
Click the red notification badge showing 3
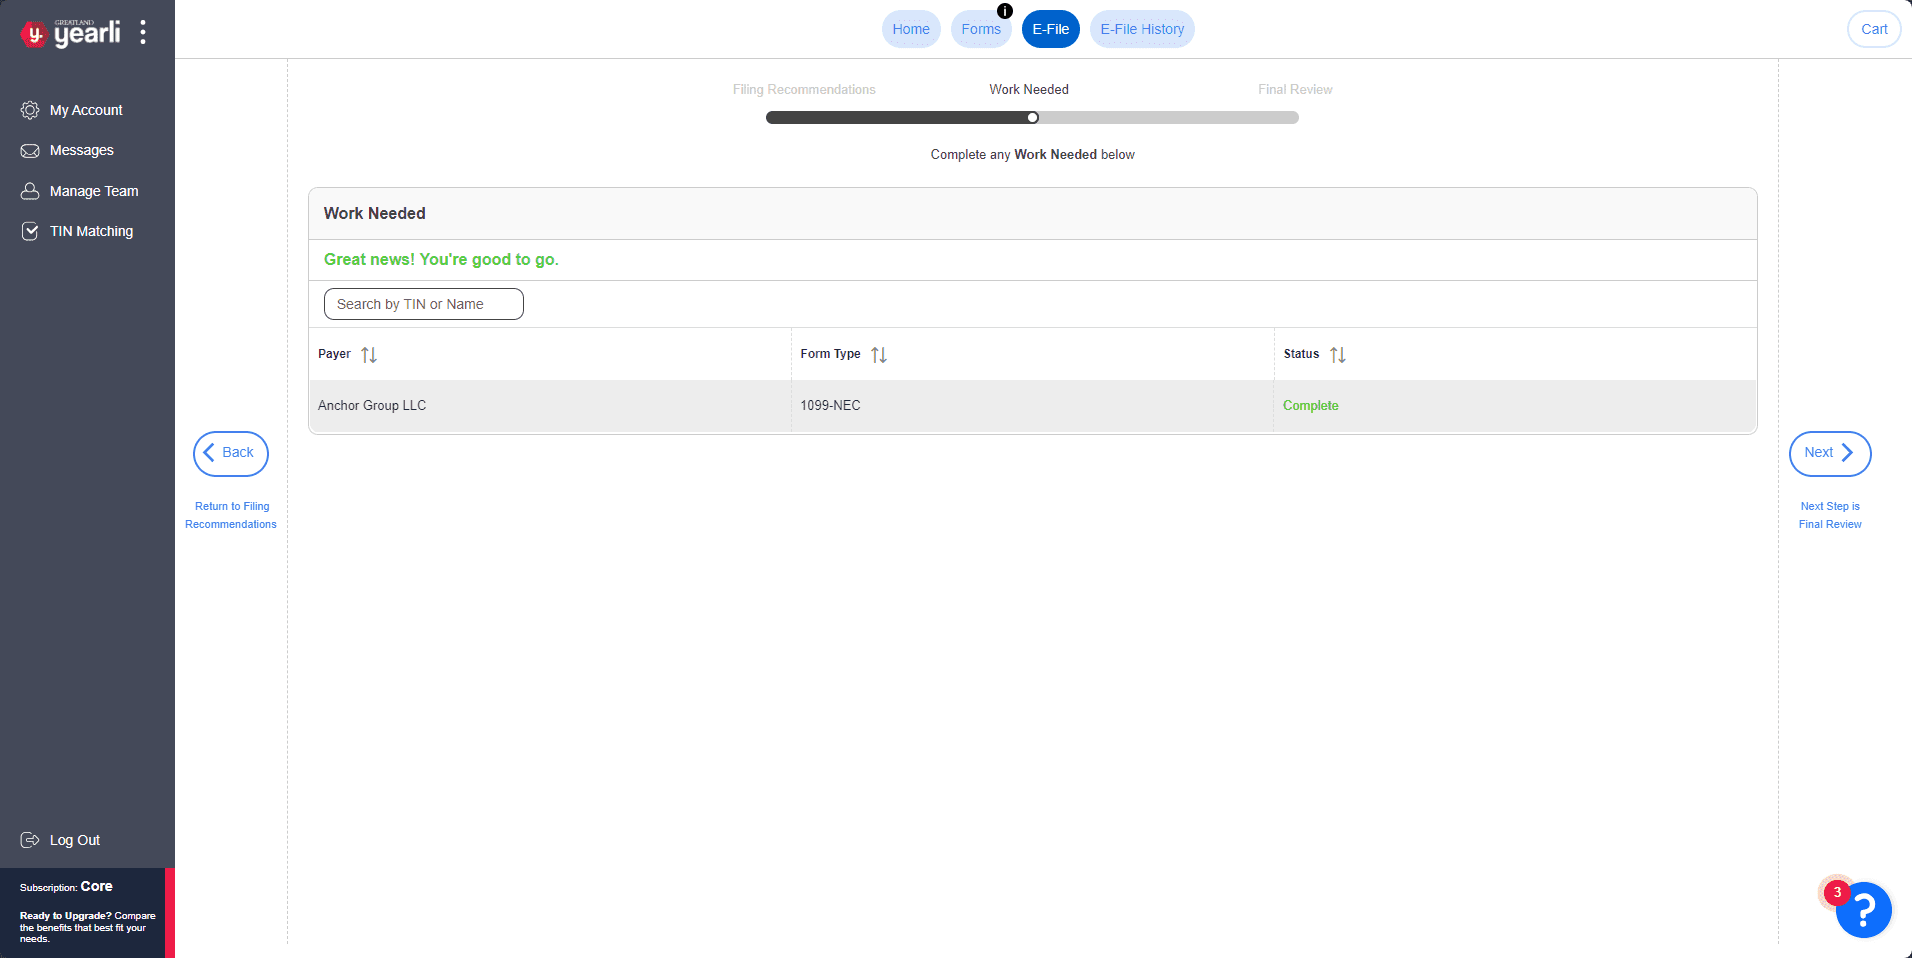click(1837, 893)
